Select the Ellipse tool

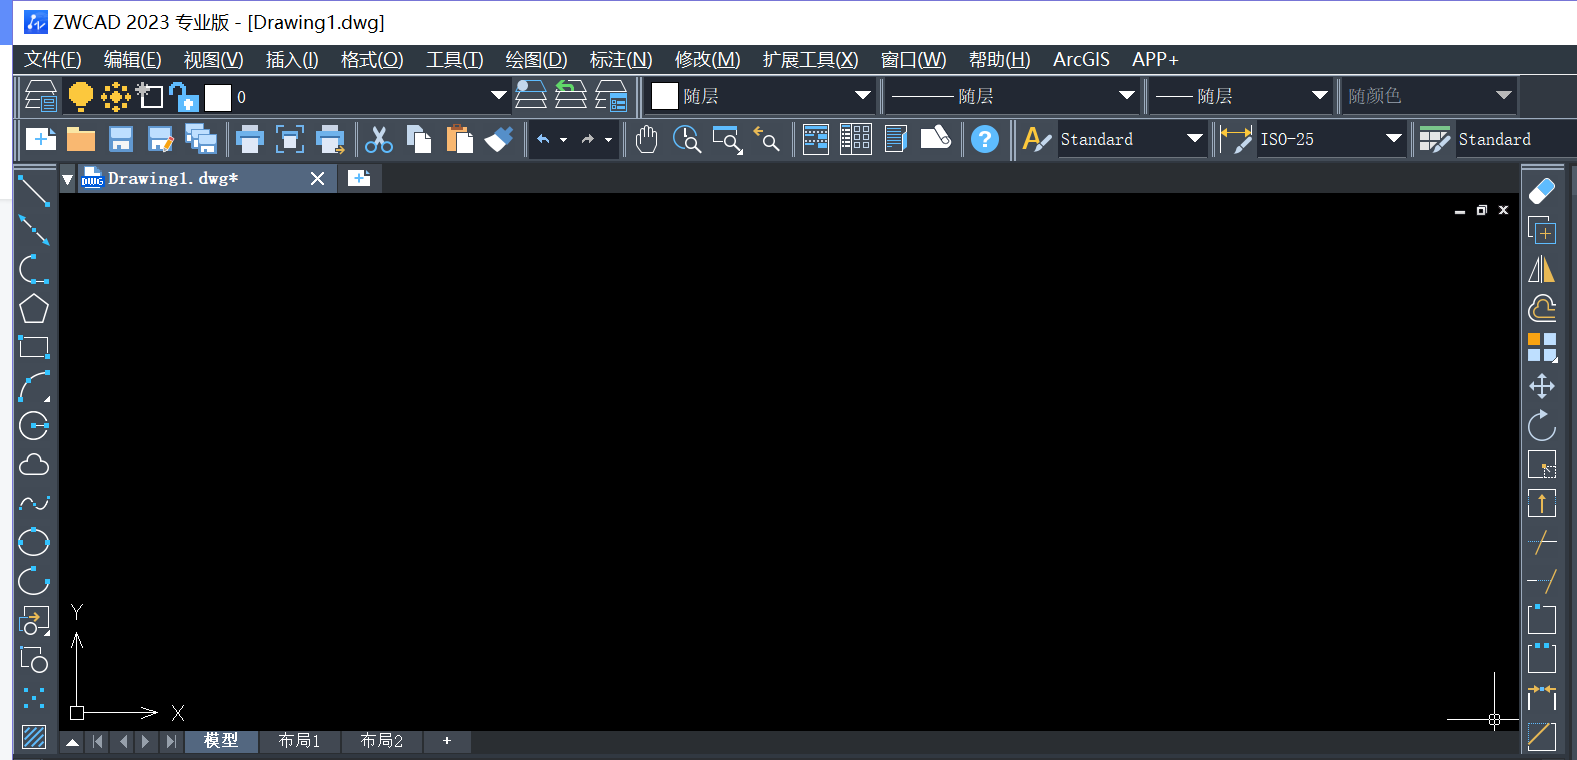click(x=34, y=542)
